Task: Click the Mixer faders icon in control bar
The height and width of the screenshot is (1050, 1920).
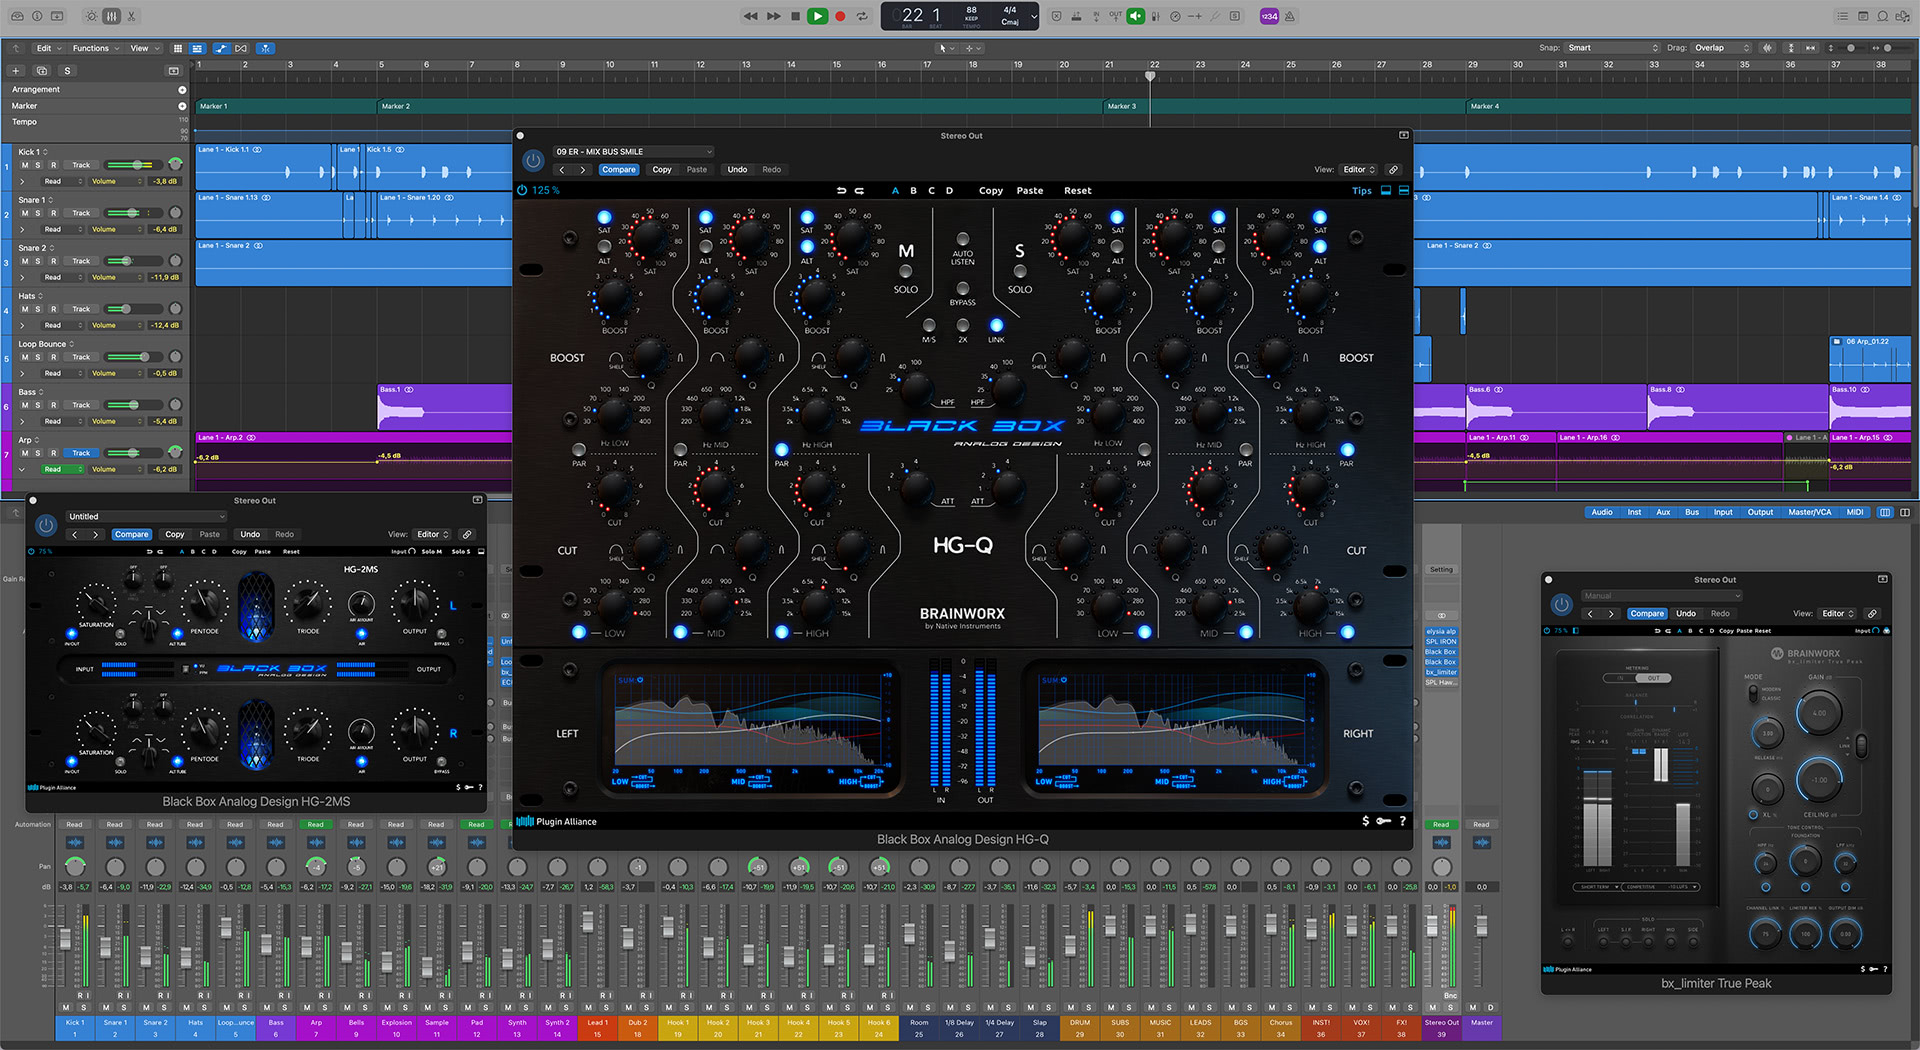Action: (111, 16)
